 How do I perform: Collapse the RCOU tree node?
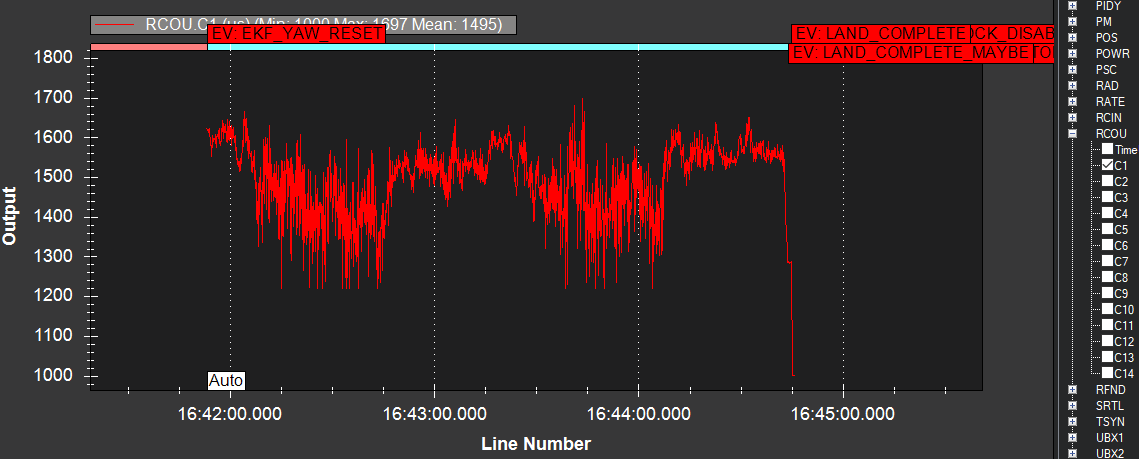click(1072, 134)
